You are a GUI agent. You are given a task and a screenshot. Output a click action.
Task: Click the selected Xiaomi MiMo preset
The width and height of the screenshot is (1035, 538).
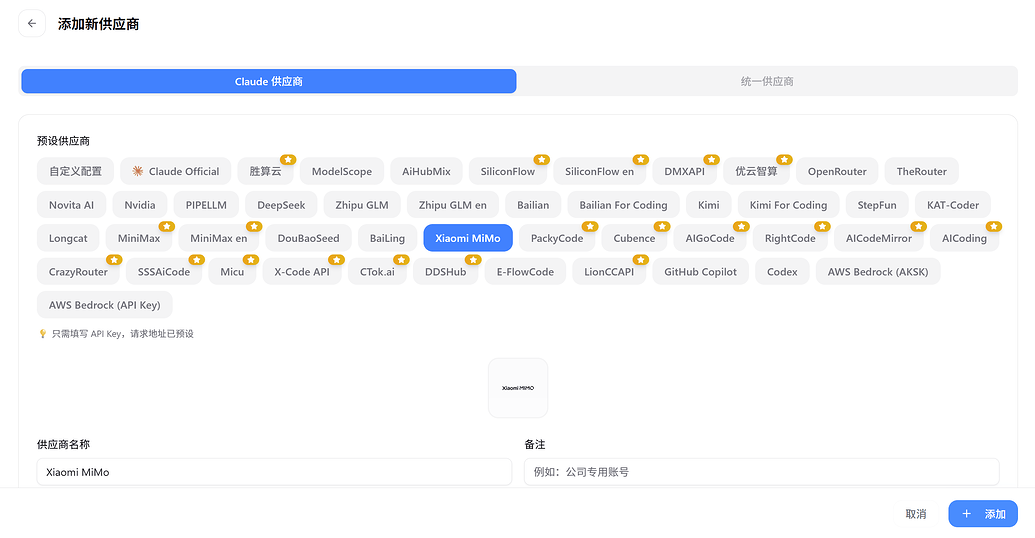468,238
